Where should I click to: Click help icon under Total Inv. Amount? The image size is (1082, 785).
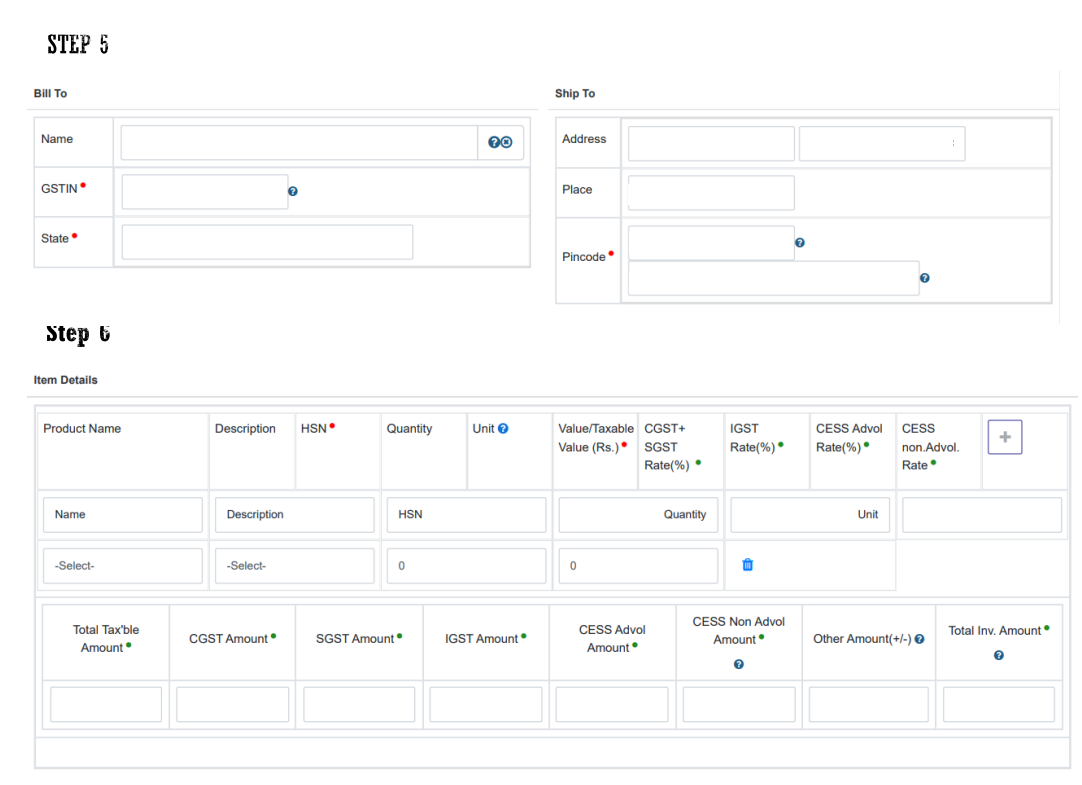coord(998,656)
